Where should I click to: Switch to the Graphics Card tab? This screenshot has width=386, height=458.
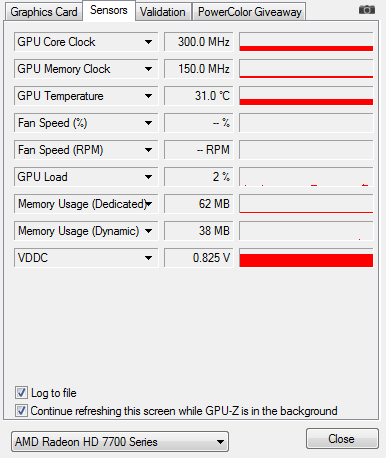pyautogui.click(x=44, y=12)
